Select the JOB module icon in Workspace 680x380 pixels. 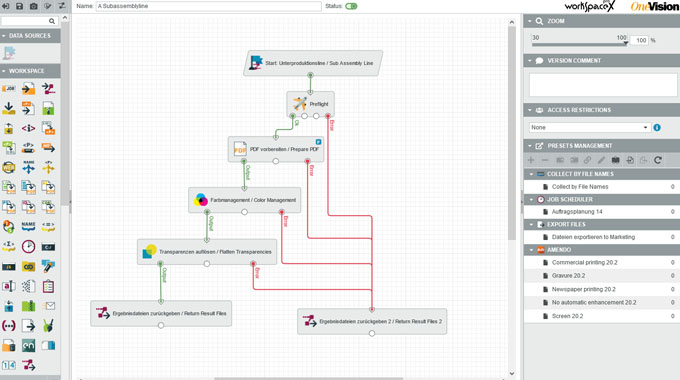coord(9,88)
